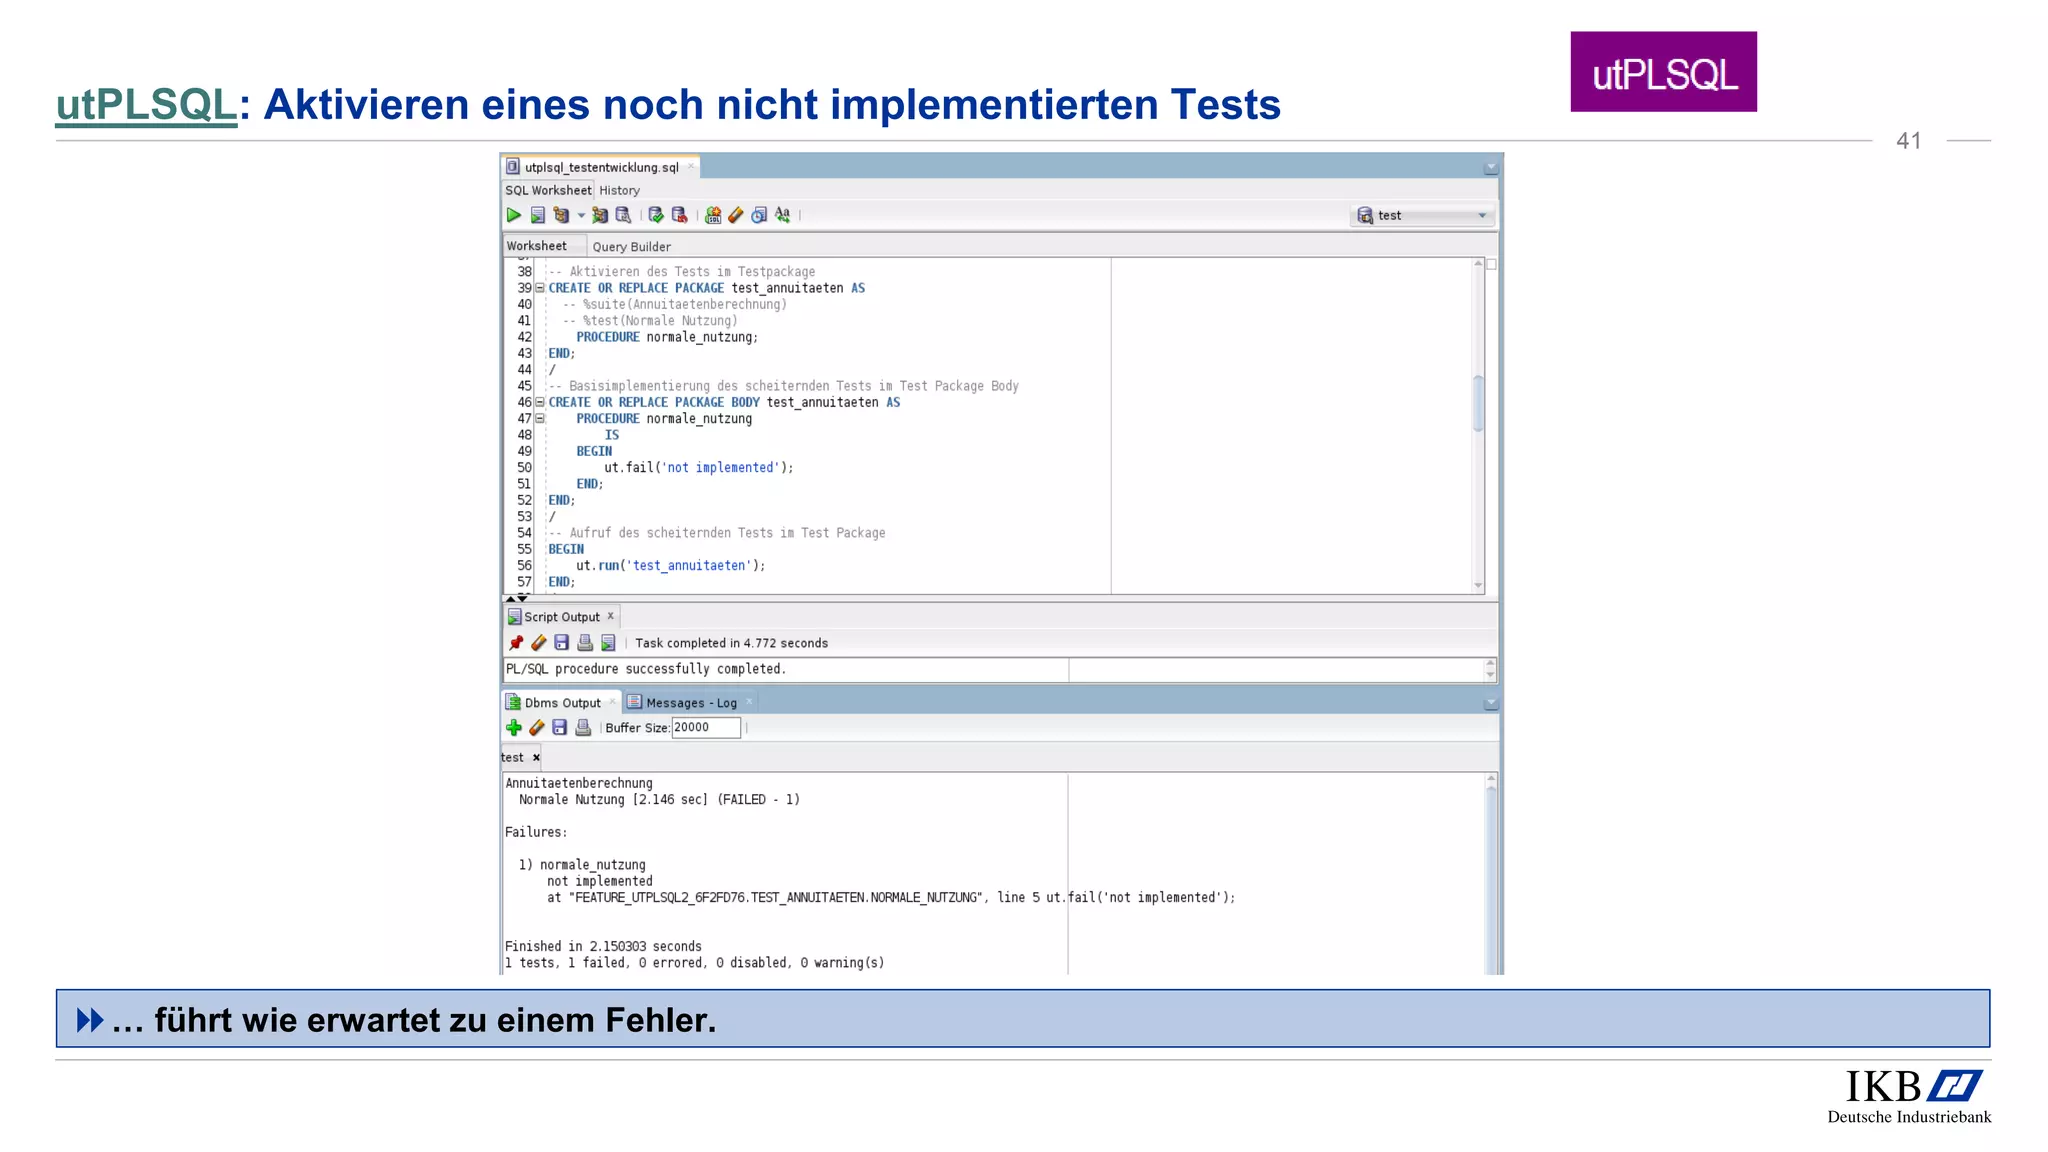Collapse the procedure block at line 47
This screenshot has width=2048, height=1152.
[x=540, y=419]
